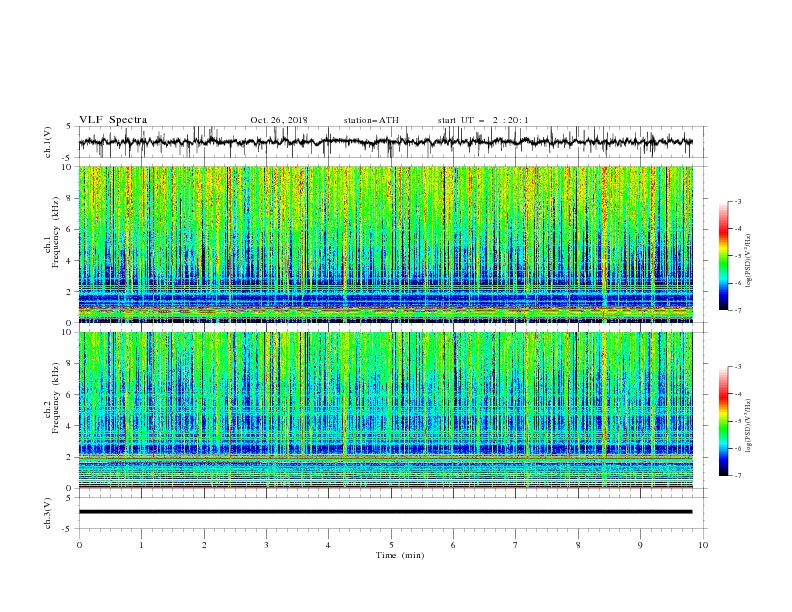Click the ch.3(V) axis label
This screenshot has width=792, height=612.
(48, 513)
